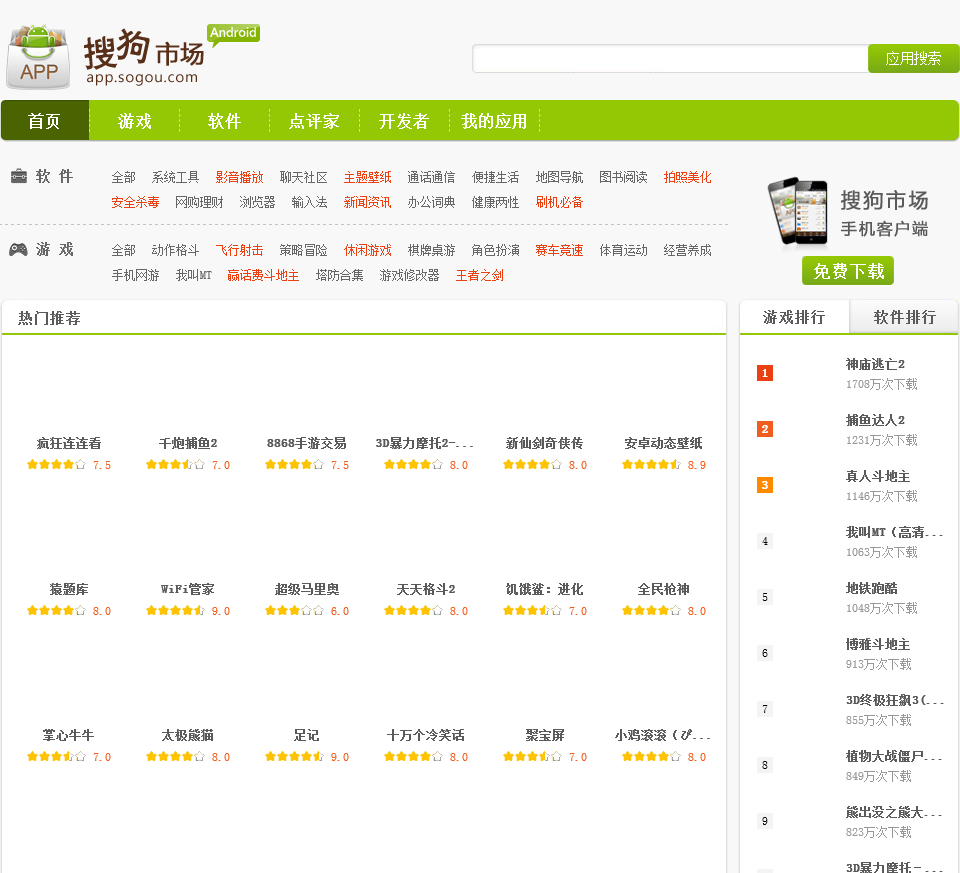Switch to the 游戏排行 tab
The height and width of the screenshot is (873, 960).
(794, 317)
